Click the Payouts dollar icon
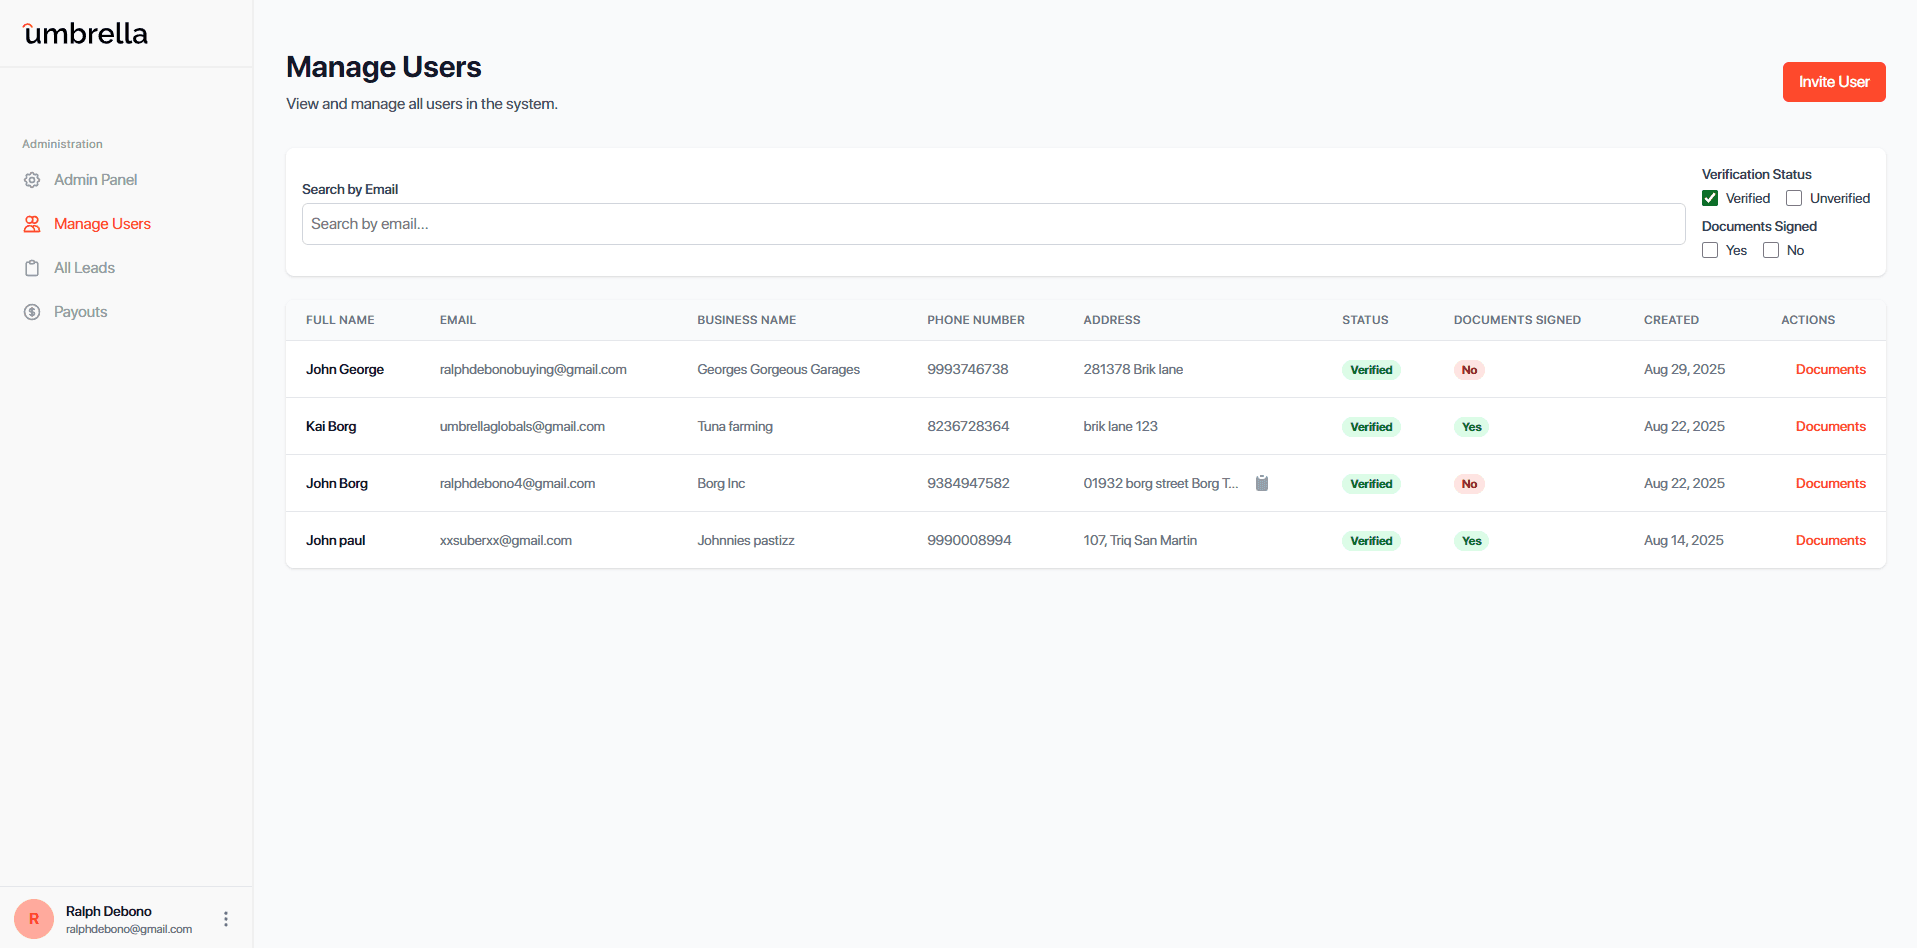The image size is (1917, 948). point(32,311)
